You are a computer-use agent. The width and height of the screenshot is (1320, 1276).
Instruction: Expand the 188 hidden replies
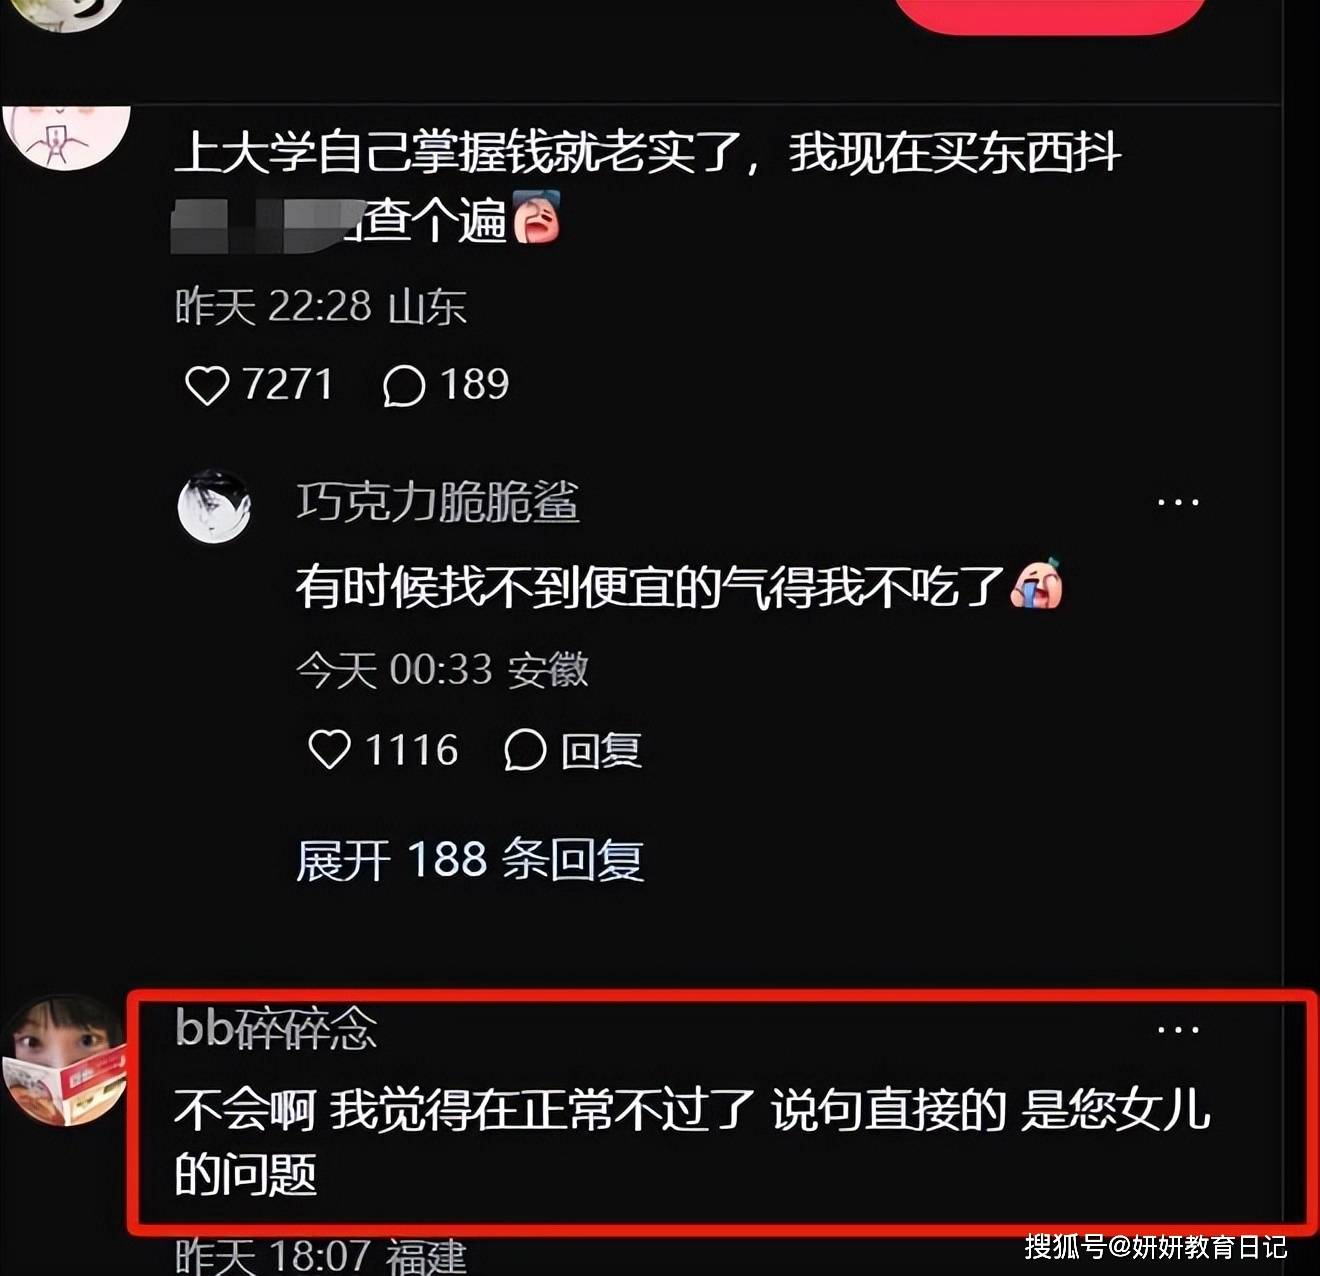(470, 859)
